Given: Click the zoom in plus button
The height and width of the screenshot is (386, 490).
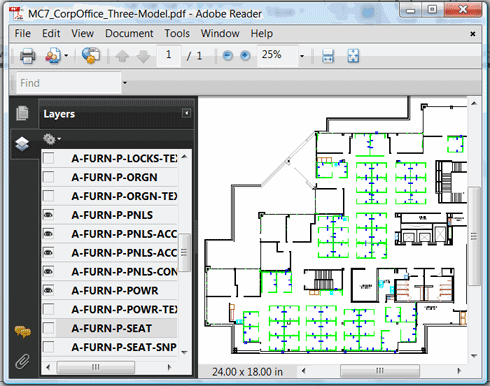Looking at the screenshot, I should tap(245, 55).
